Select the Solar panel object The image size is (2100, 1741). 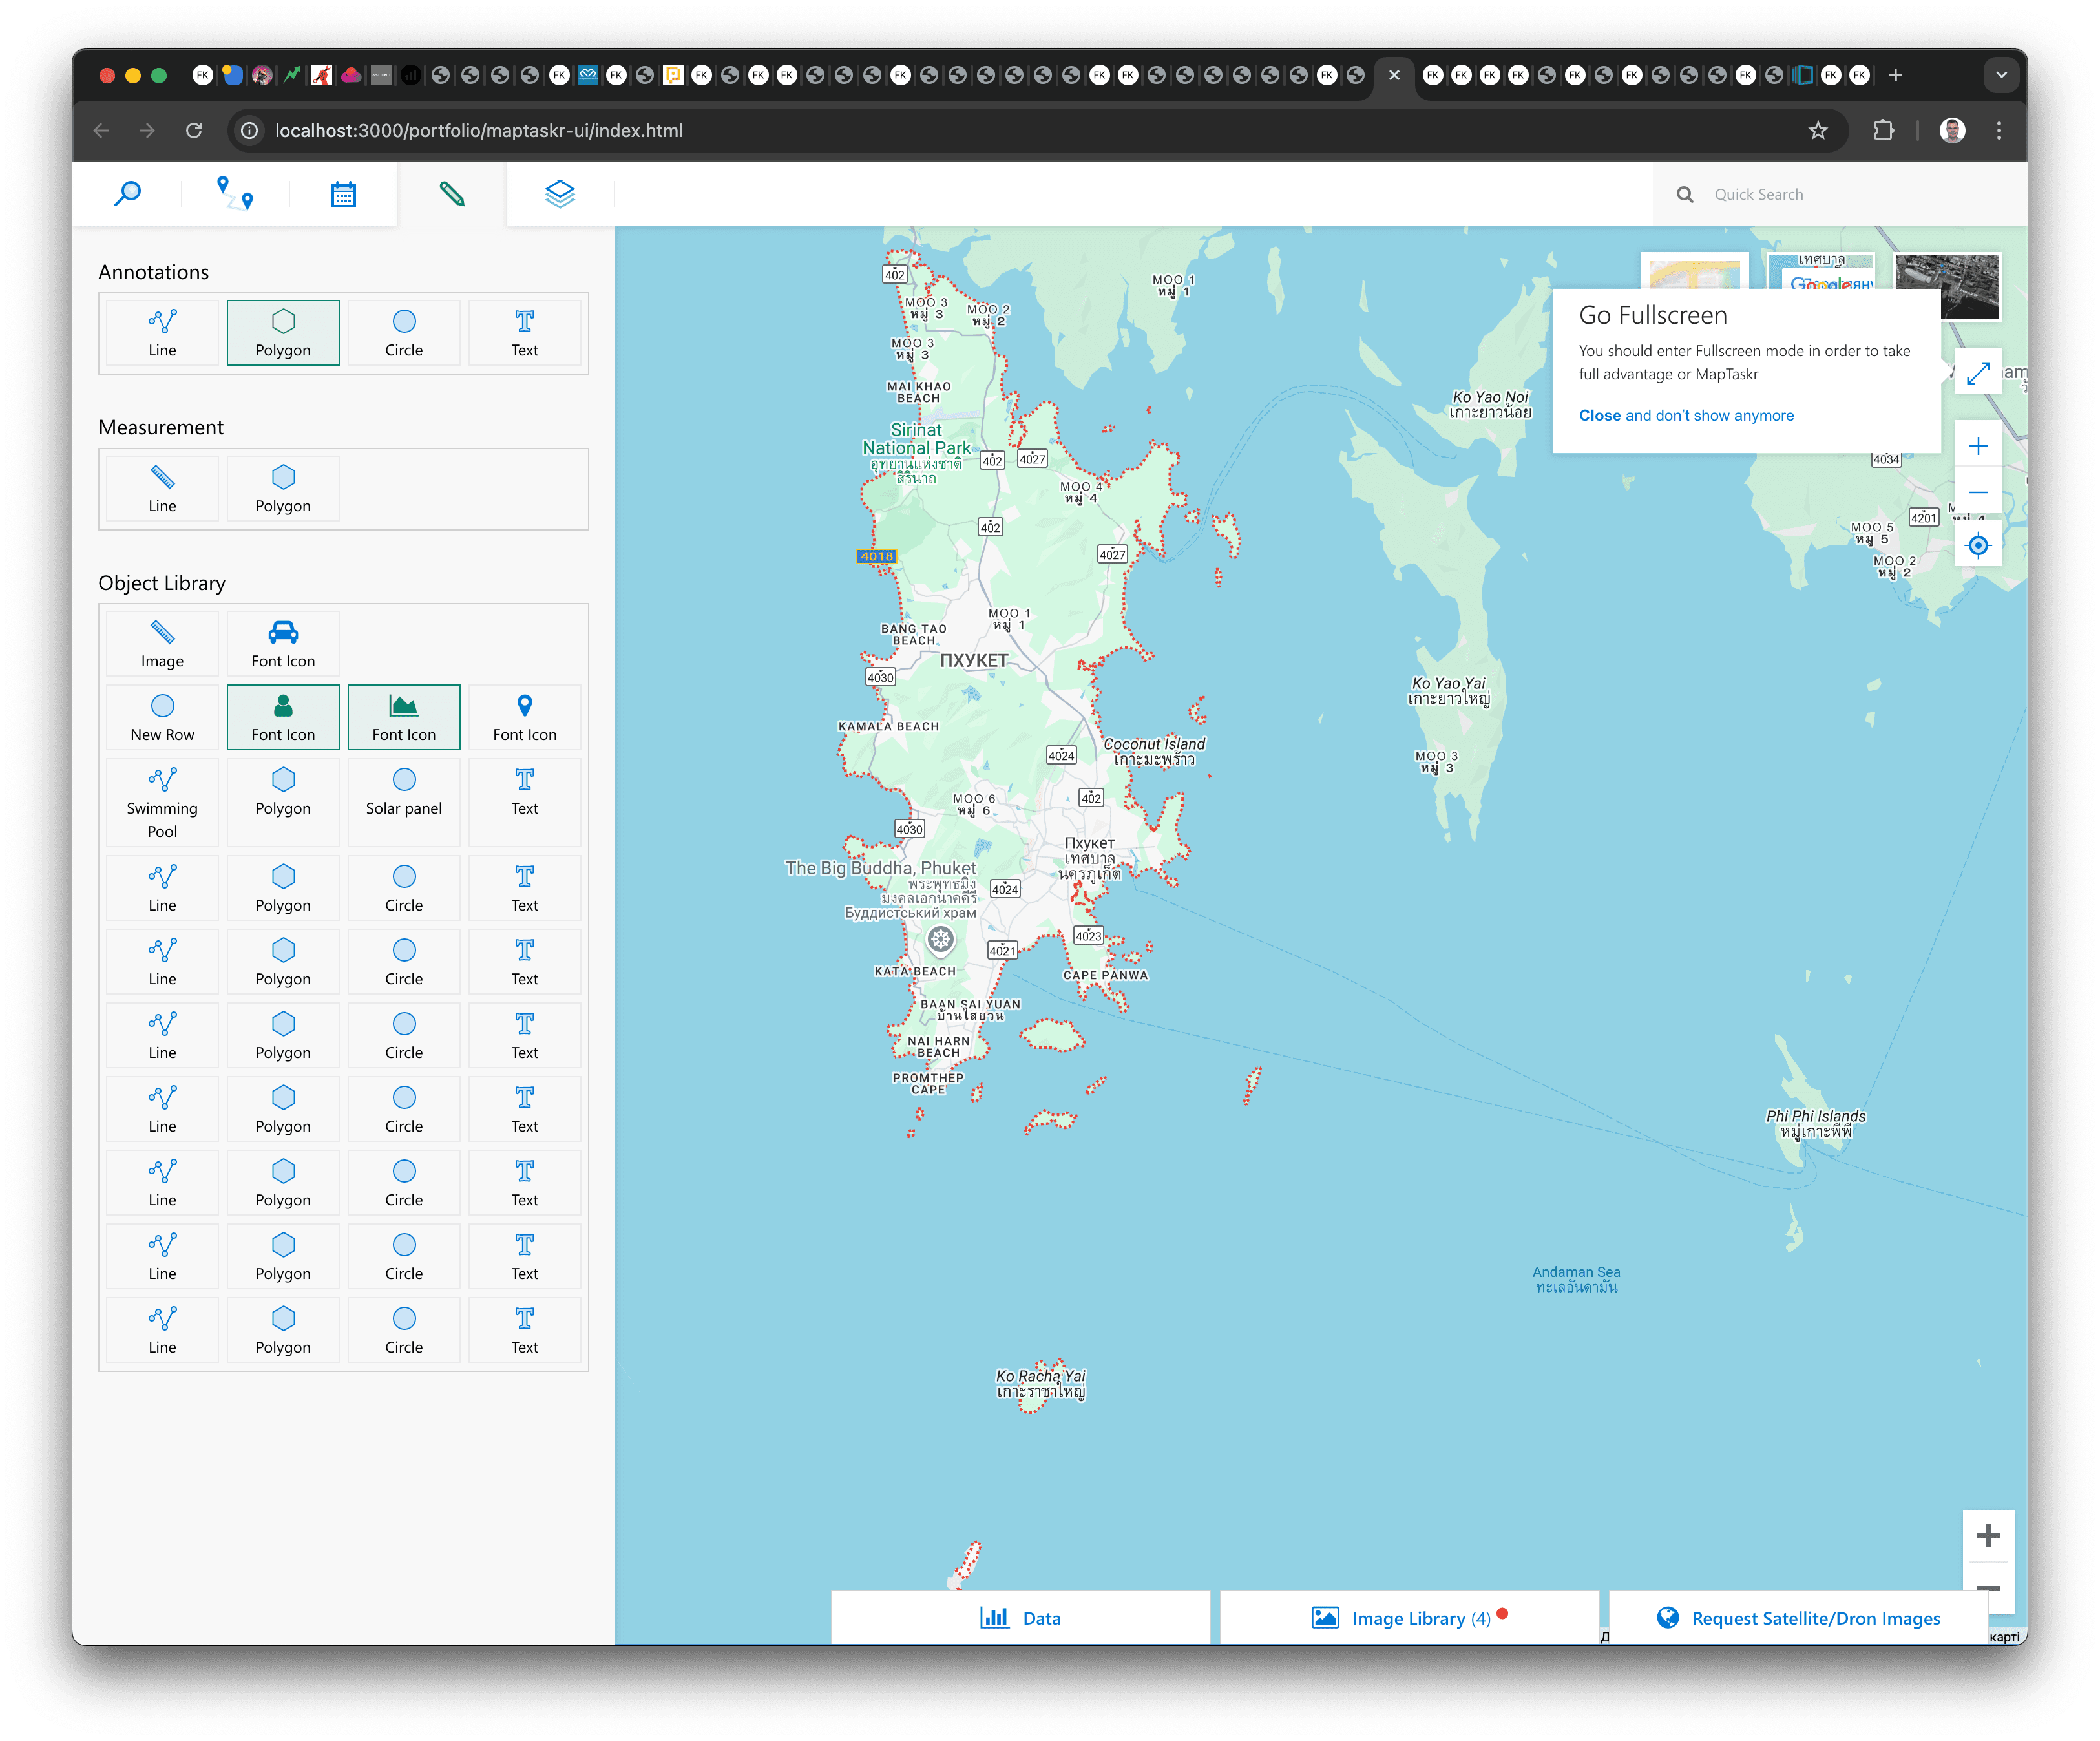(x=404, y=803)
